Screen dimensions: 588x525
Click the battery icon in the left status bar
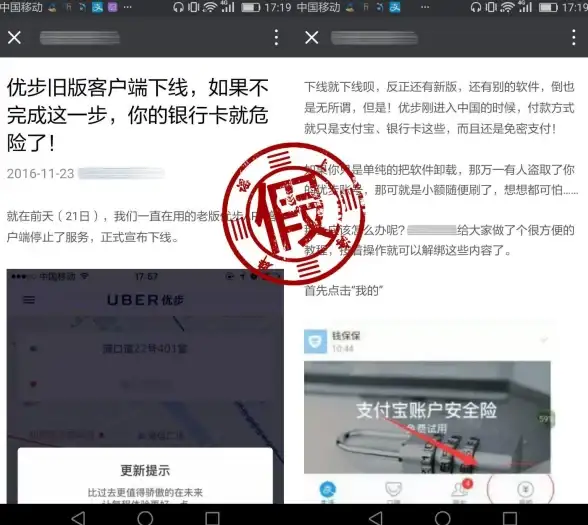tap(250, 8)
